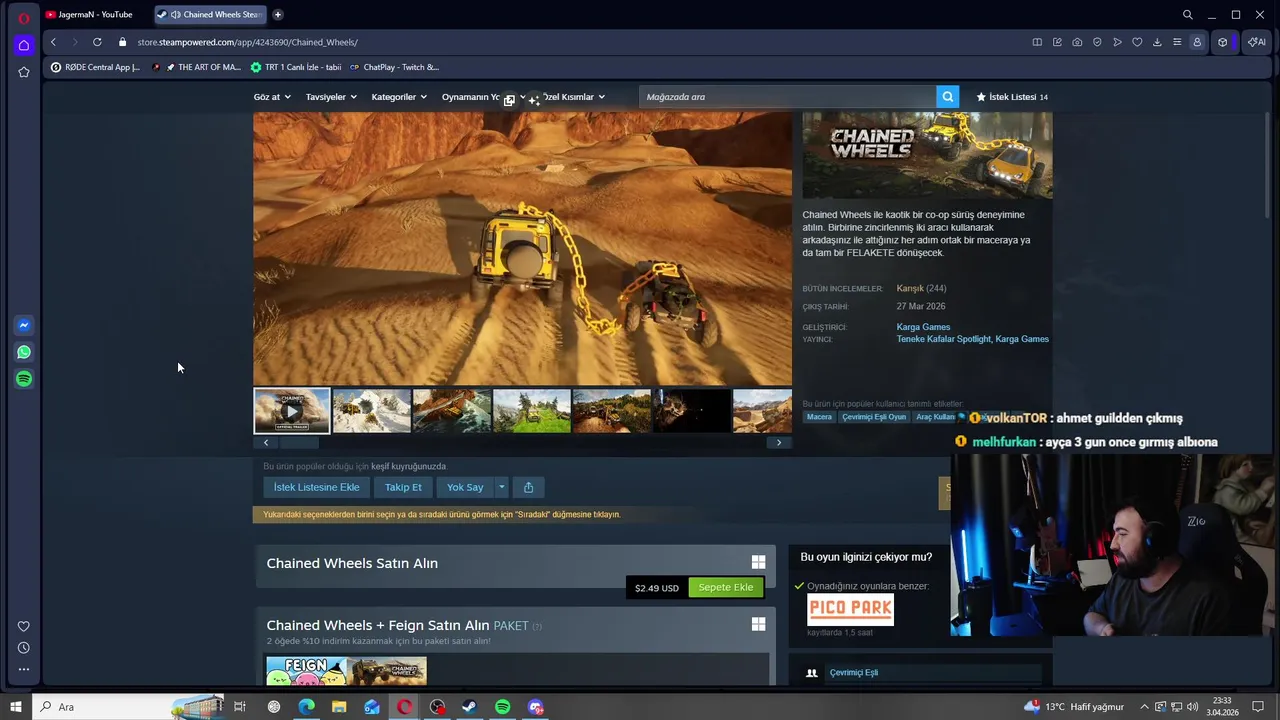Go back to previous page
The height and width of the screenshot is (720, 1280).
53,42
